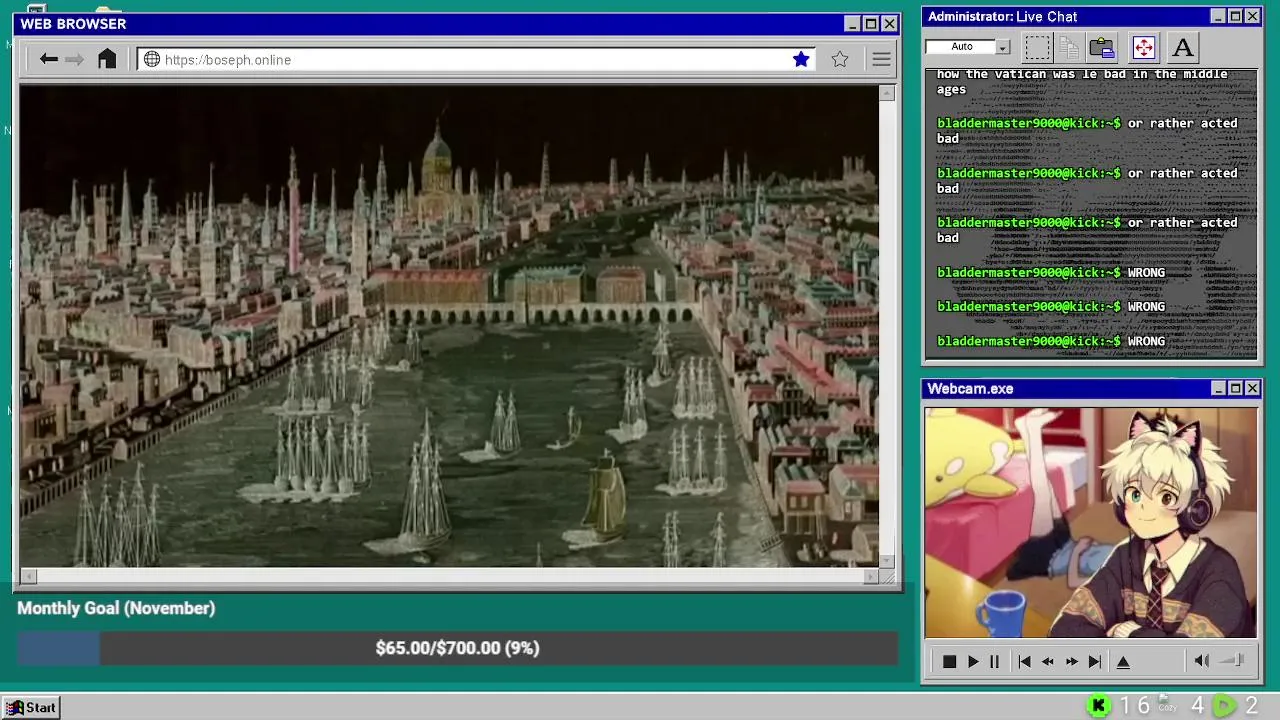Click the 'how the vatican was le bad' message
Image resolution: width=1280 pixels, height=720 pixels.
tap(1082, 81)
